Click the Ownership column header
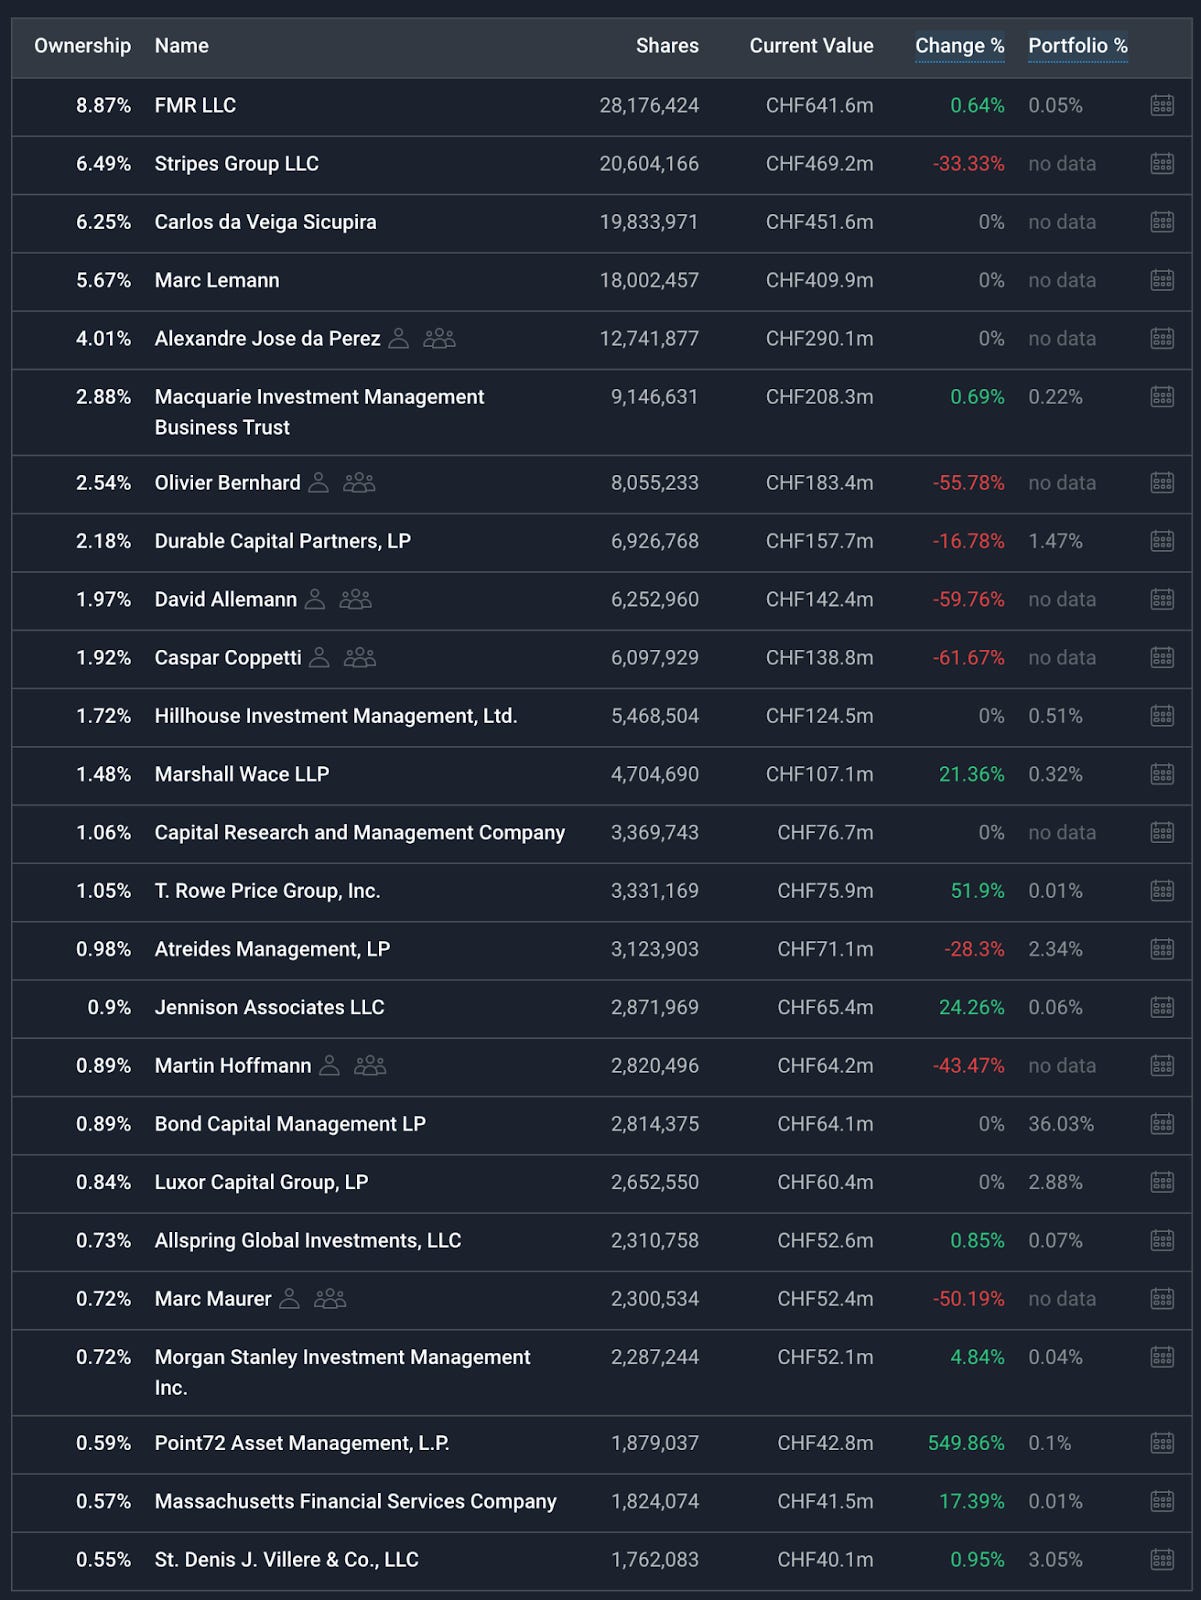Screen dimensions: 1201x1600 [82, 46]
